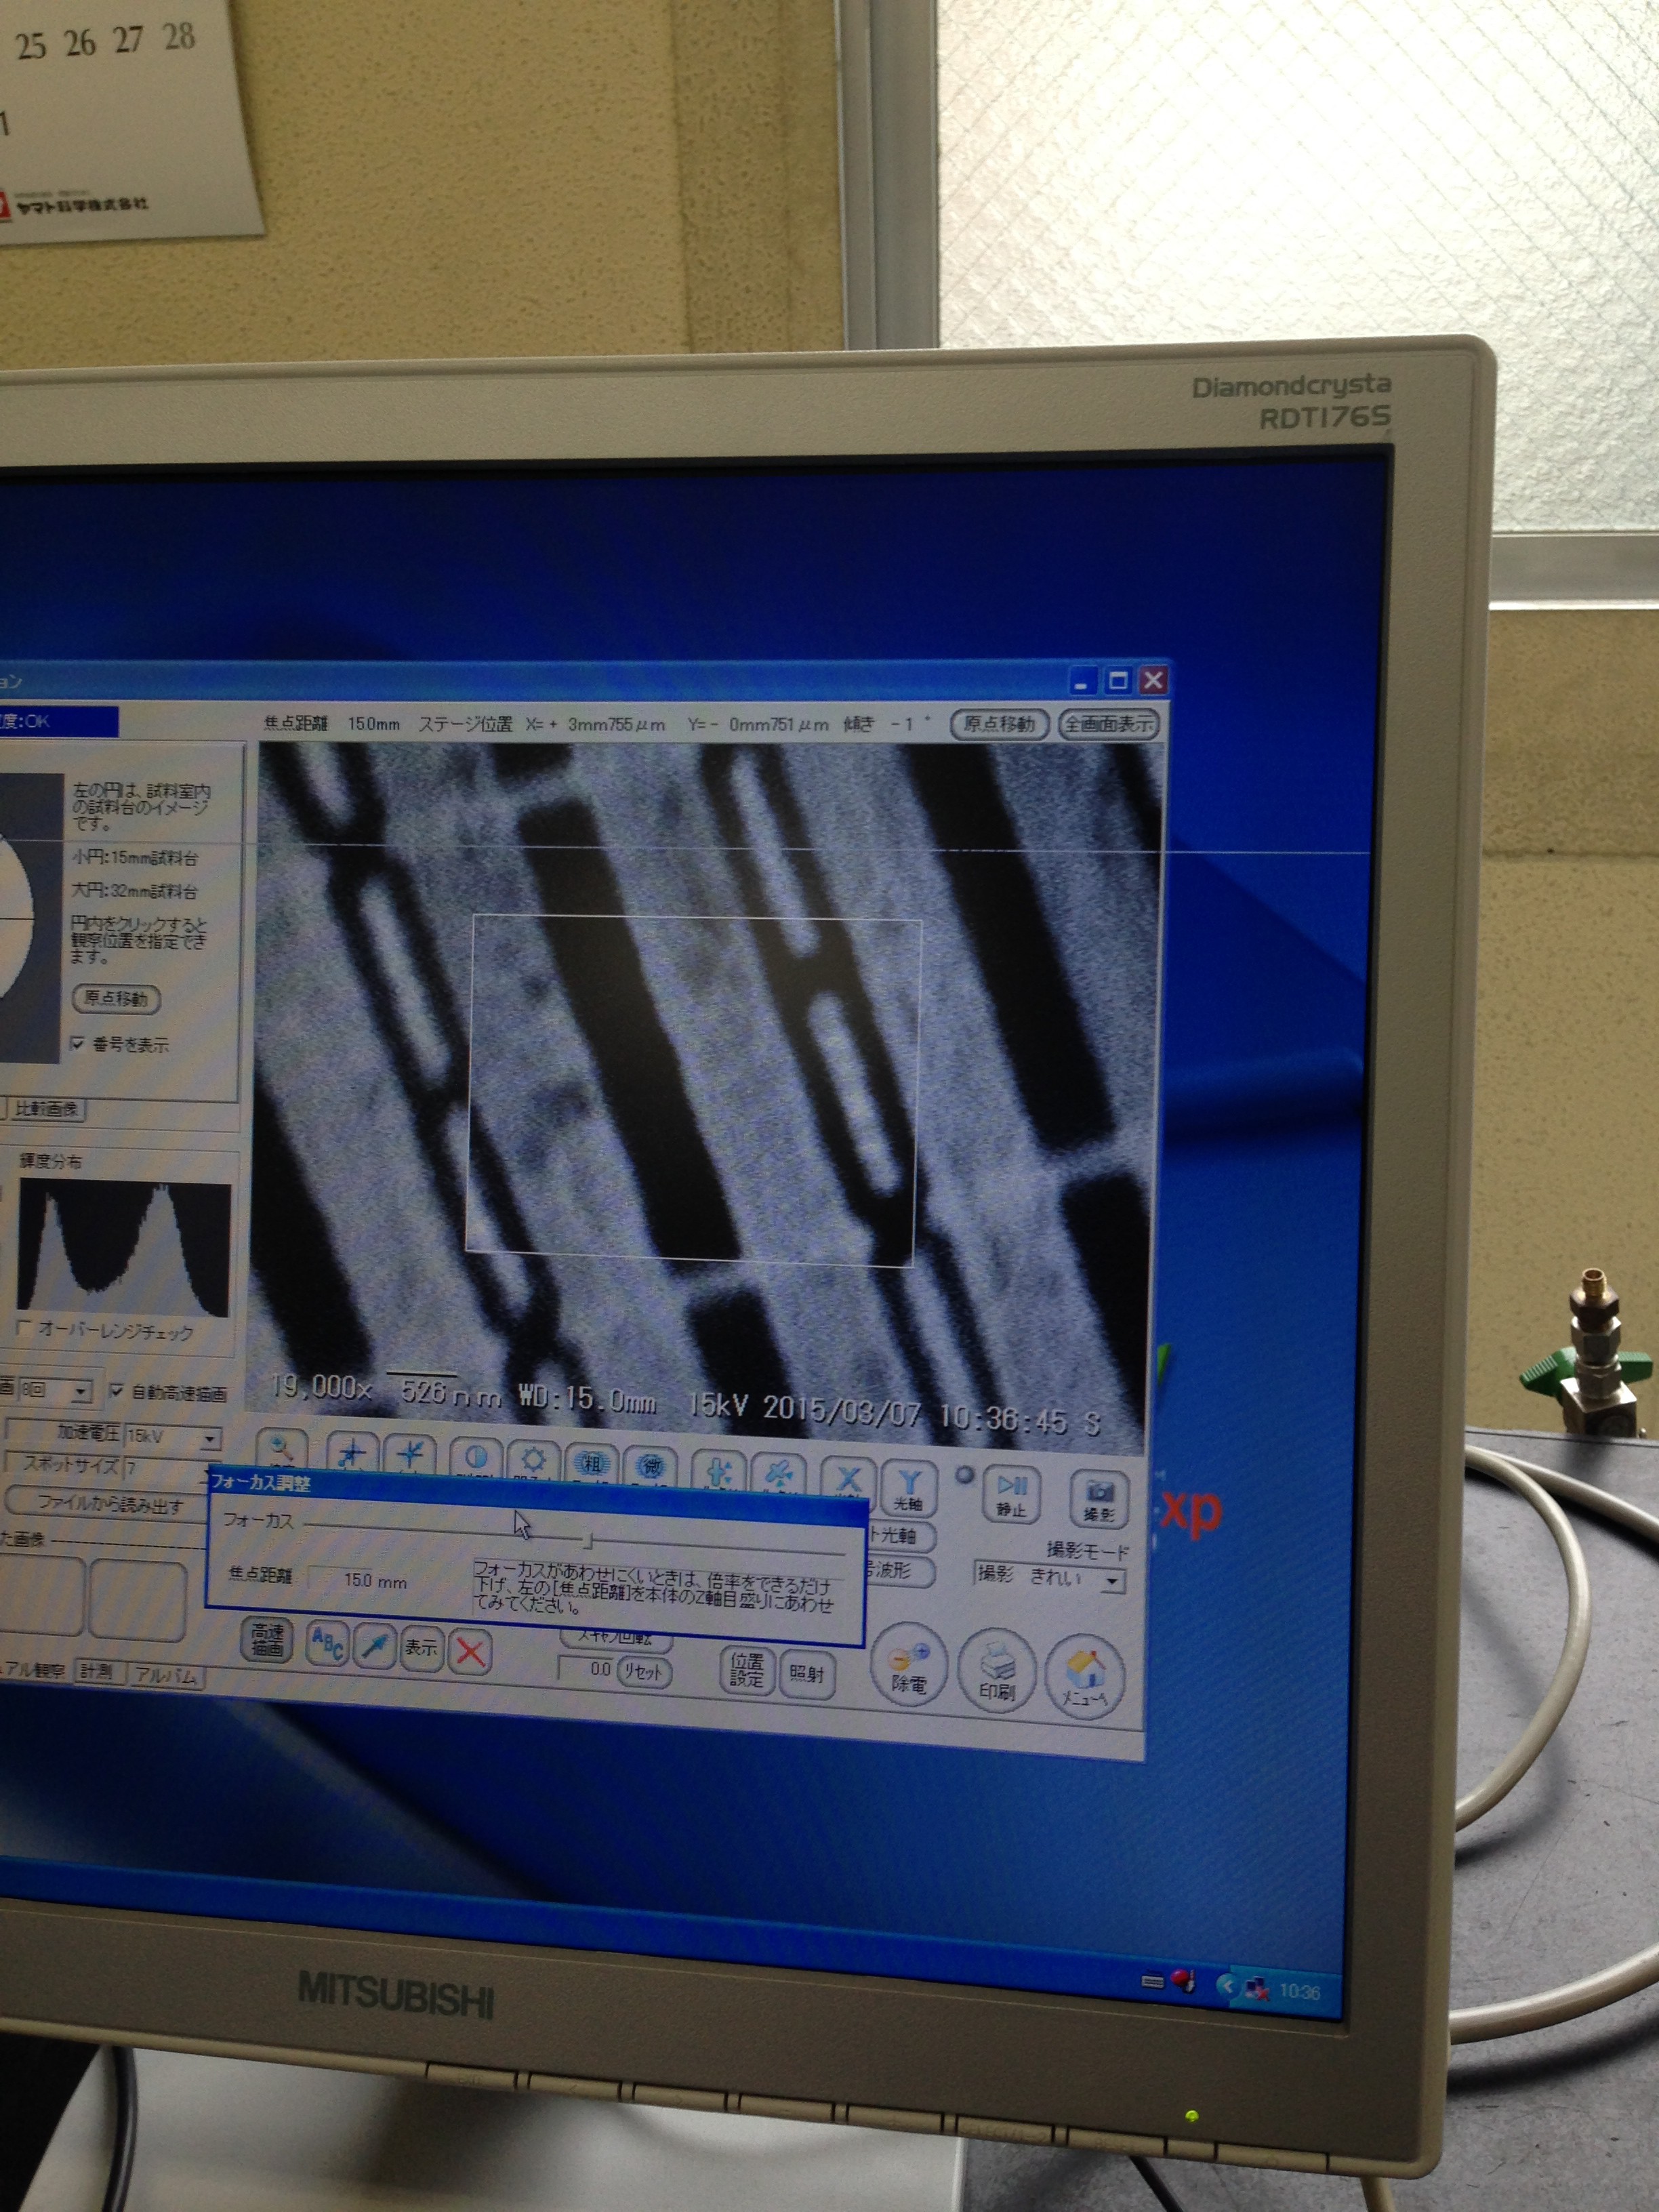Click the SEM live image view
This screenshot has width=1659, height=2212.
pyautogui.click(x=705, y=1095)
